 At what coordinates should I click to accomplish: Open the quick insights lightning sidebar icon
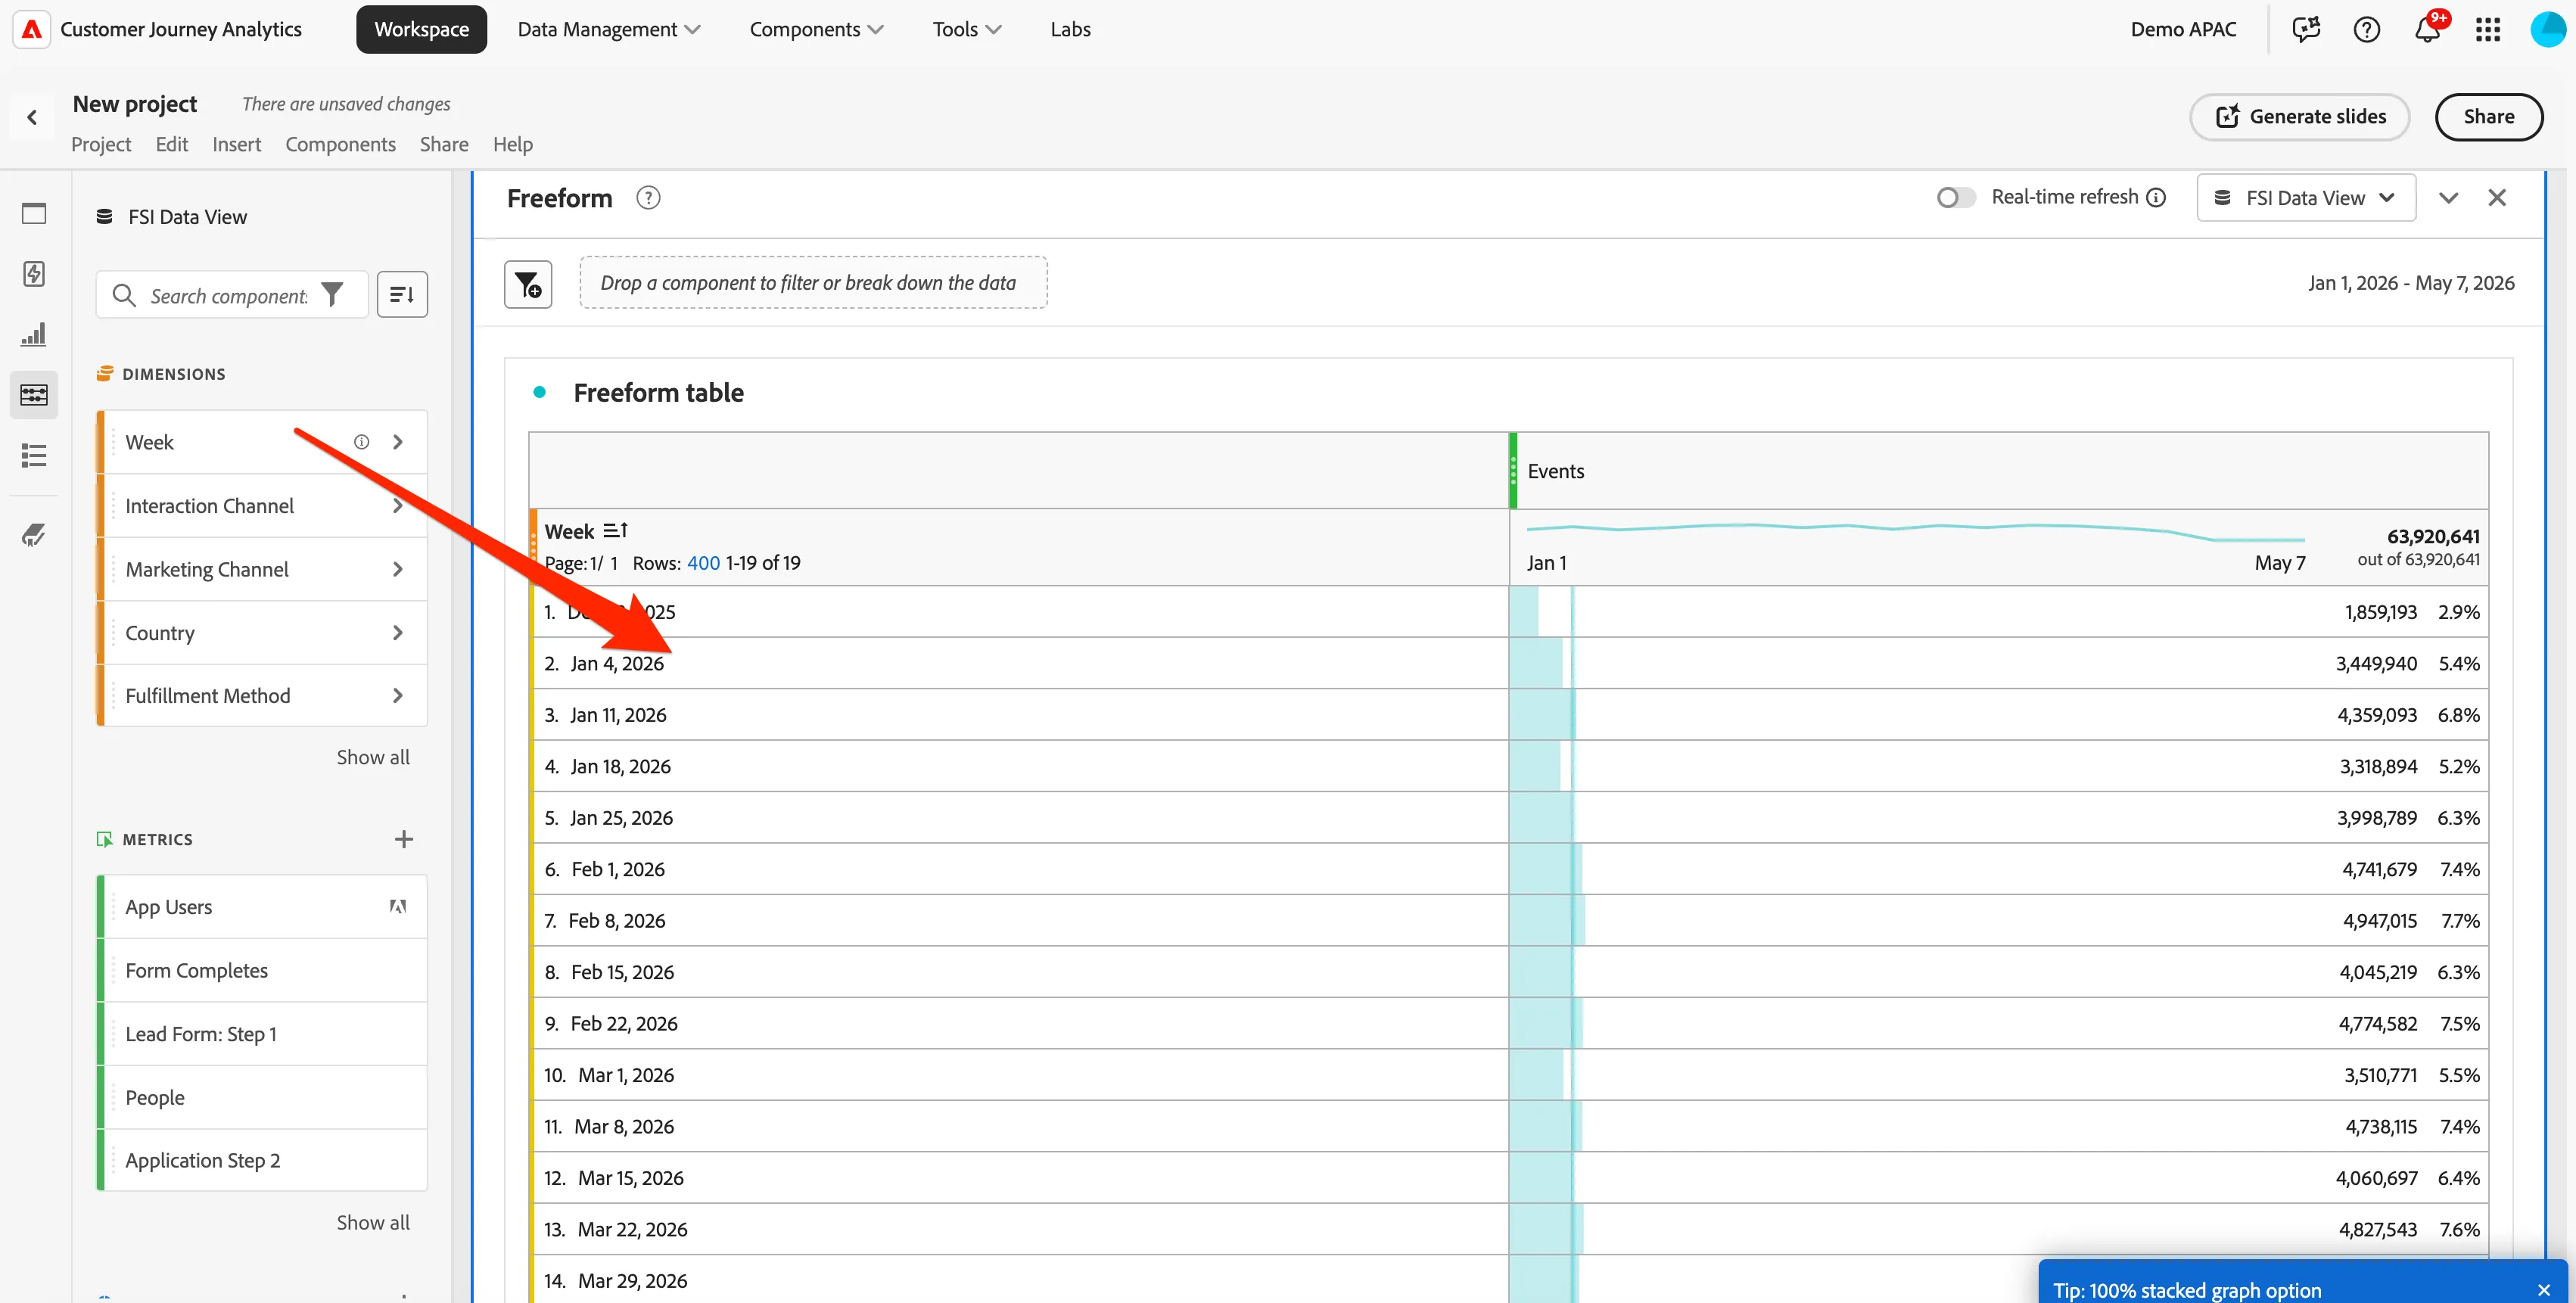coord(34,273)
